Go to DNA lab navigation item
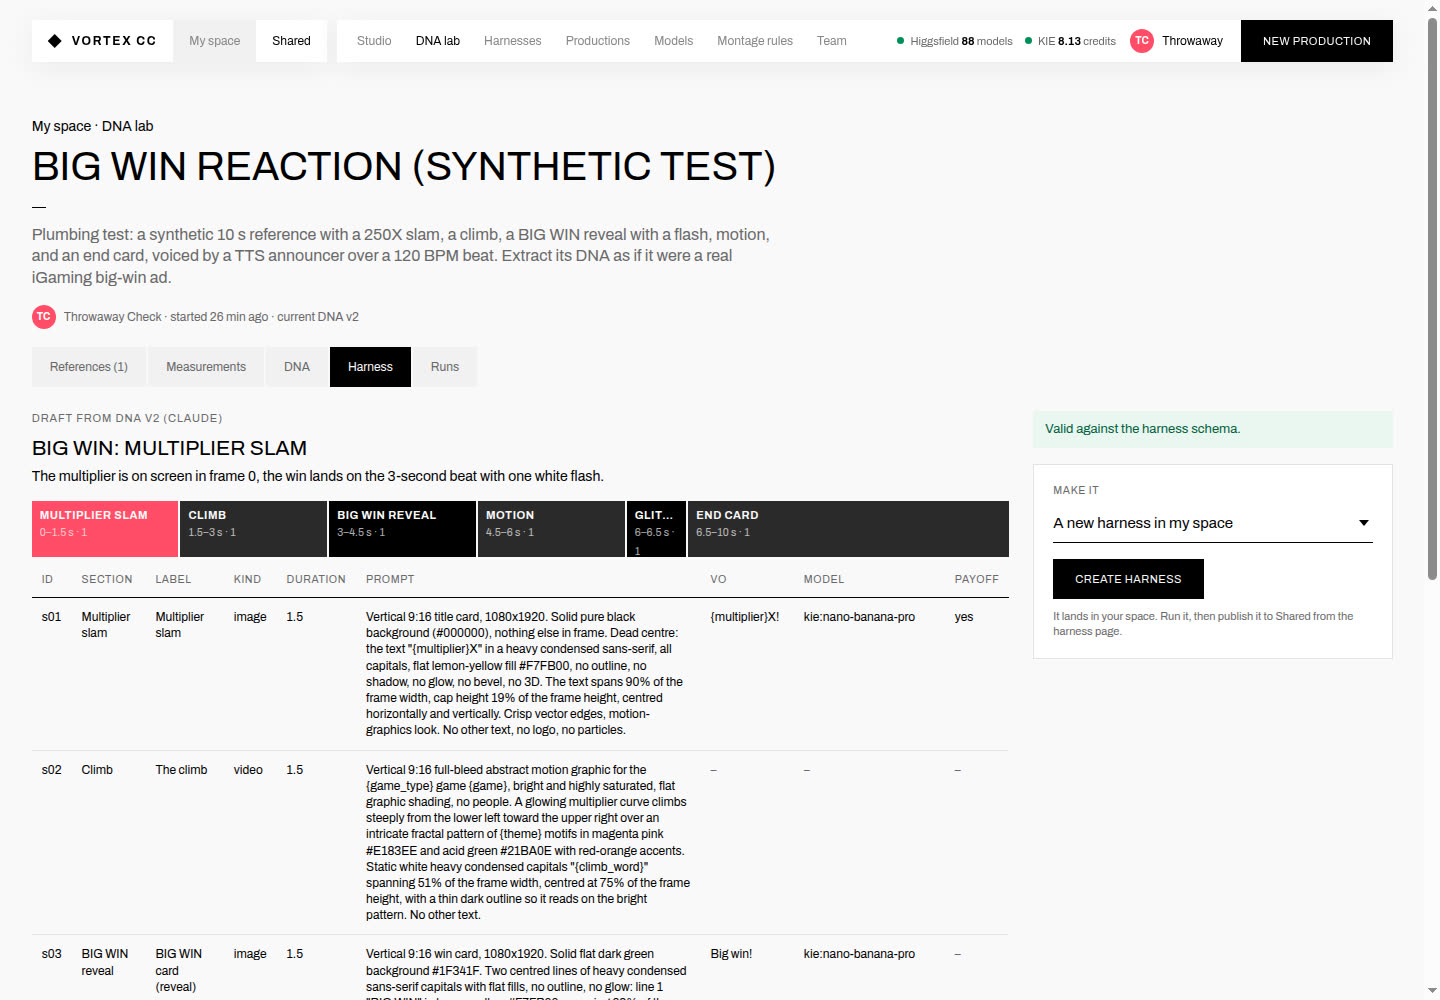Screen dimensions: 1440x1000 (438, 41)
